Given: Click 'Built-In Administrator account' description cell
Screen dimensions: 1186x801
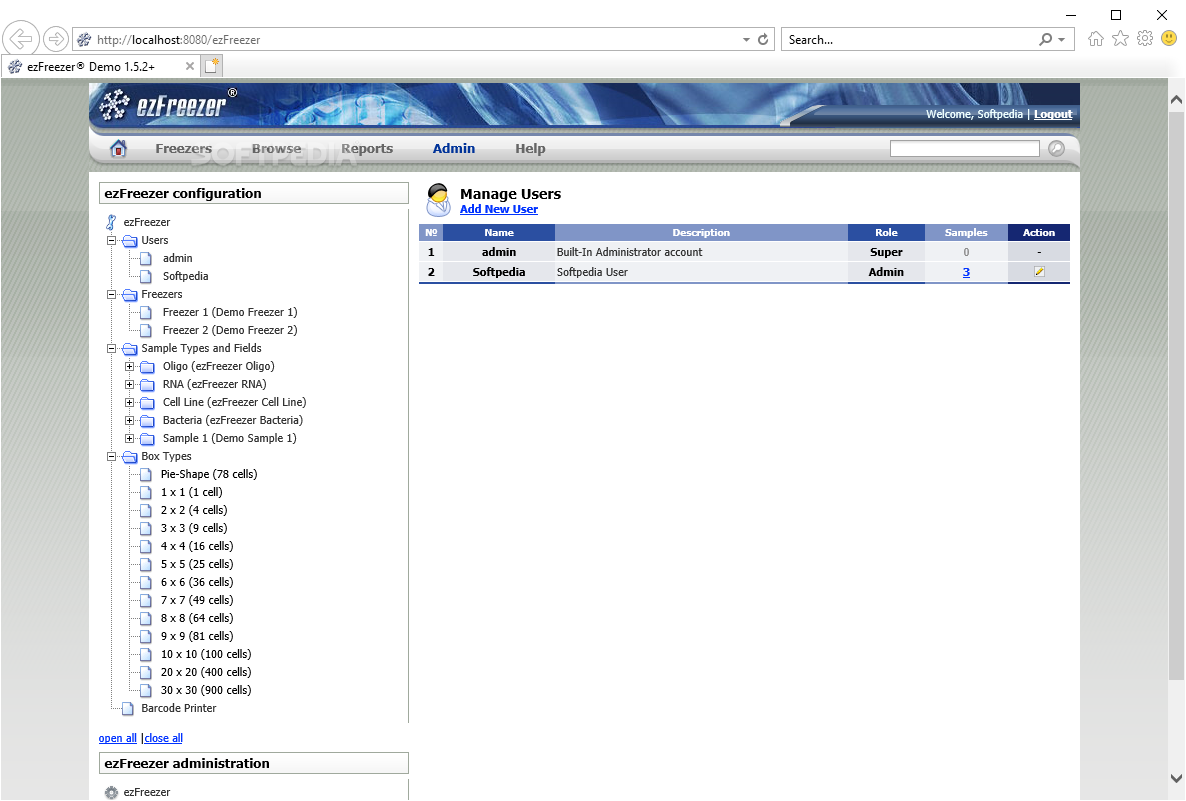Looking at the screenshot, I should pos(701,252).
